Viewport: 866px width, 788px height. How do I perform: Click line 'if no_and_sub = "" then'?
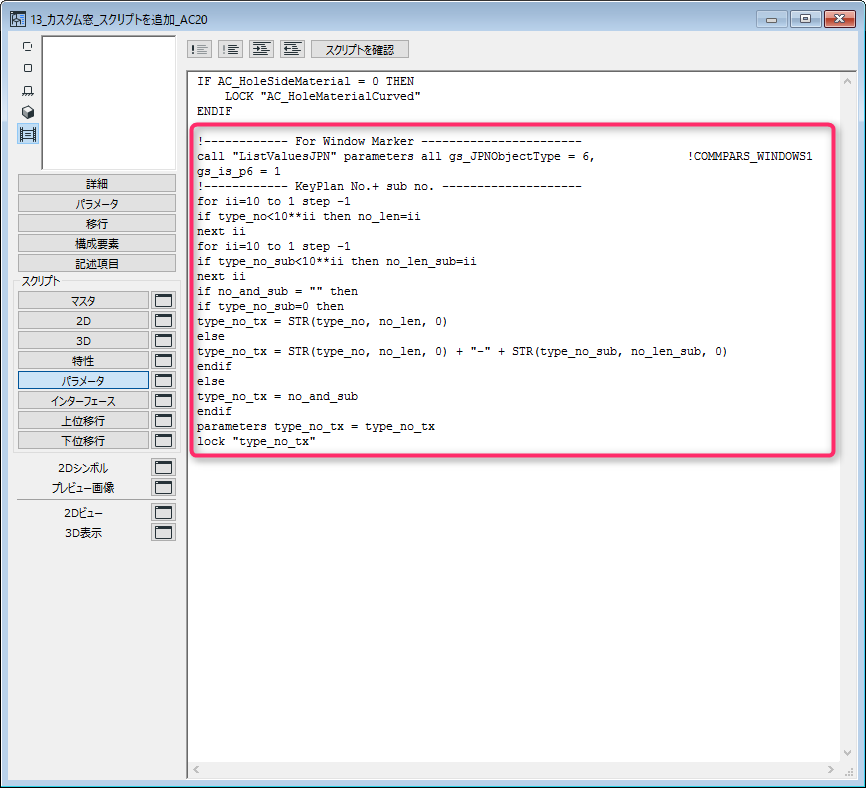(x=277, y=292)
